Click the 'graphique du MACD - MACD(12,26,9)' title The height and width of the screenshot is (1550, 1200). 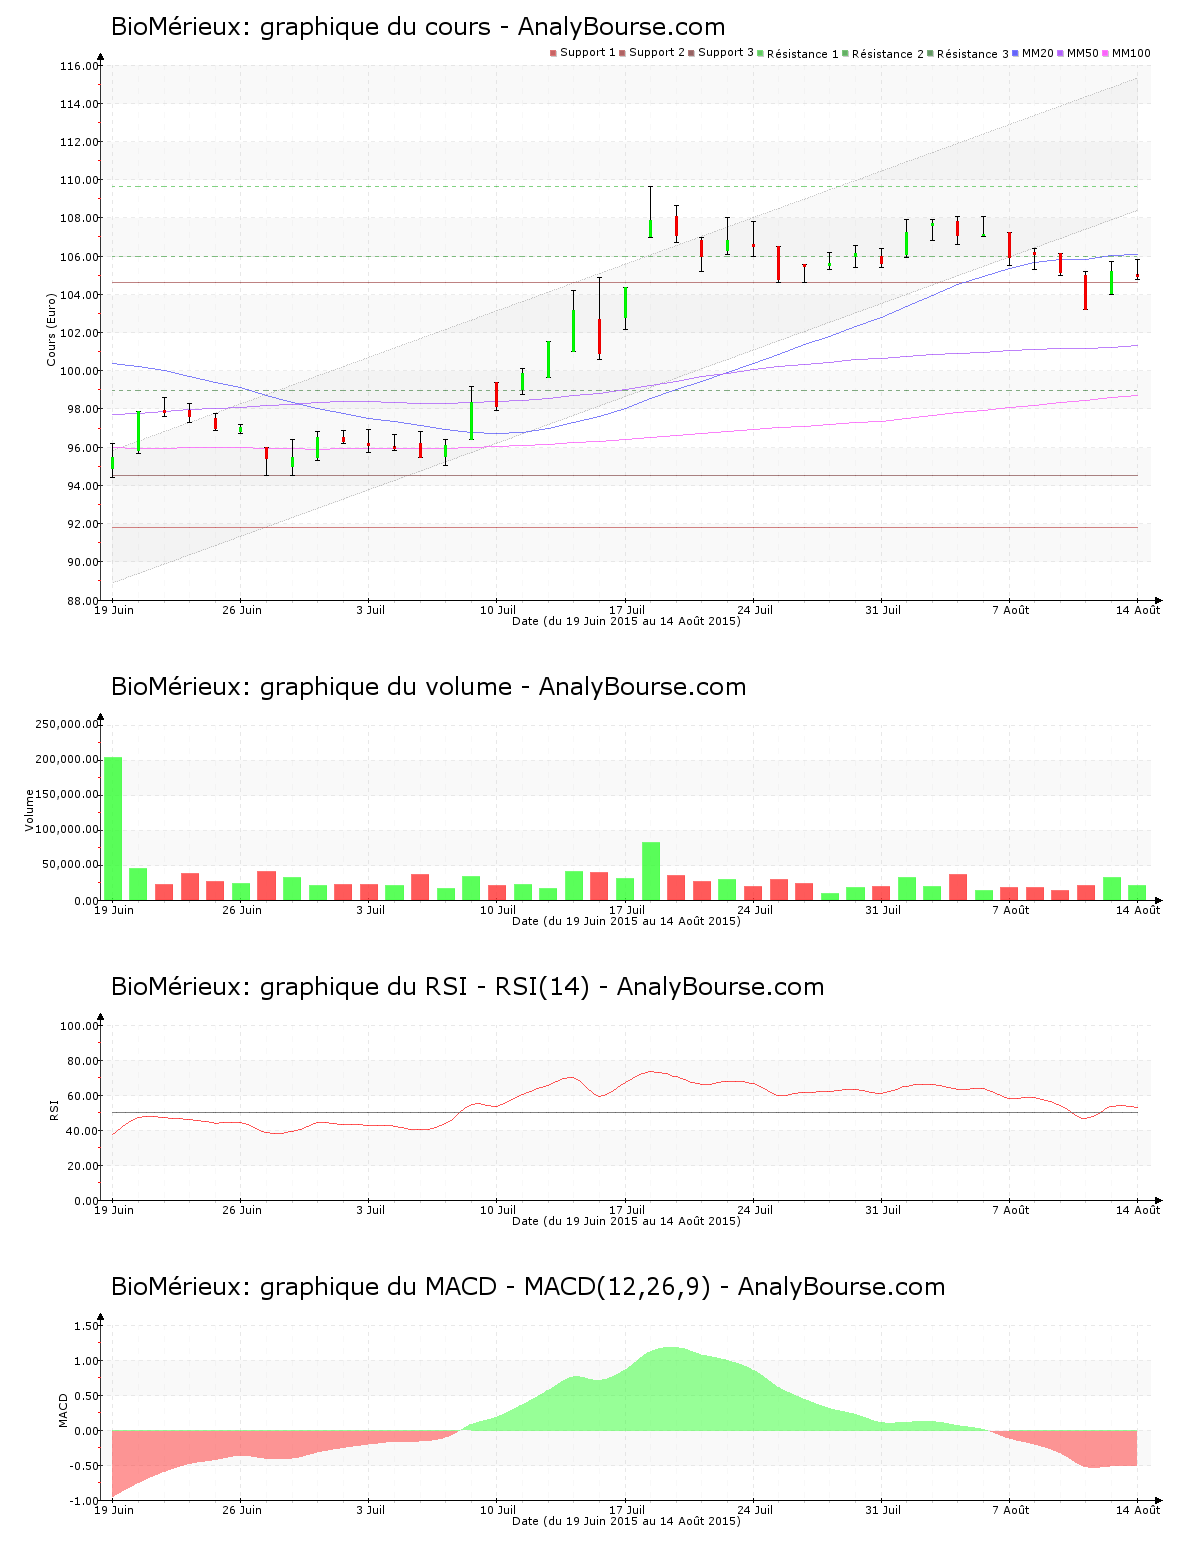(528, 1287)
